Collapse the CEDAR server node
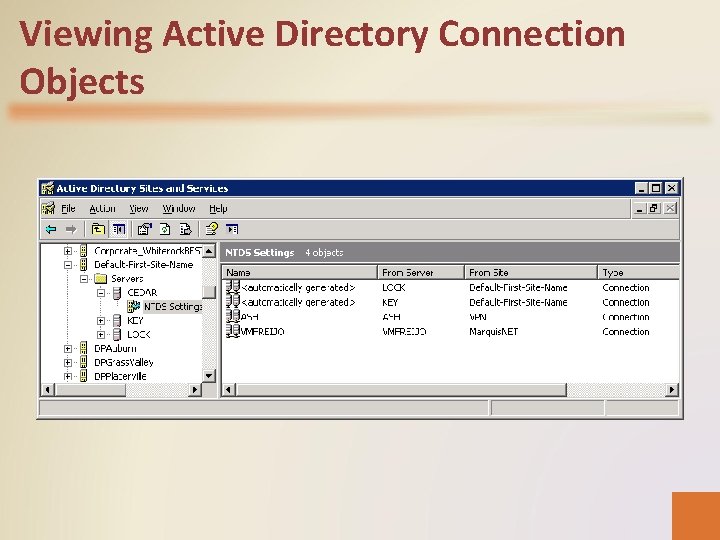 [x=101, y=293]
